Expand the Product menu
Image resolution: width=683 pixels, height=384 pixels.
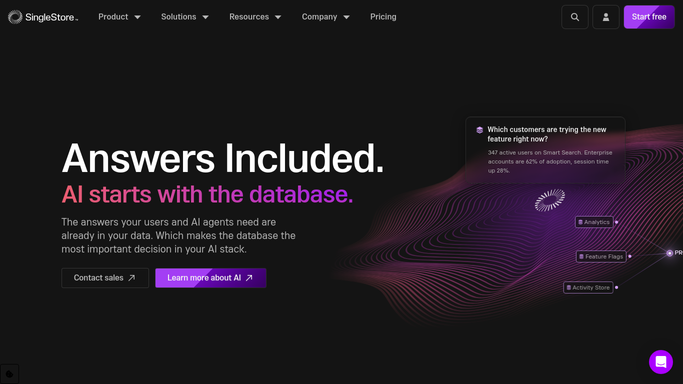pos(119,17)
